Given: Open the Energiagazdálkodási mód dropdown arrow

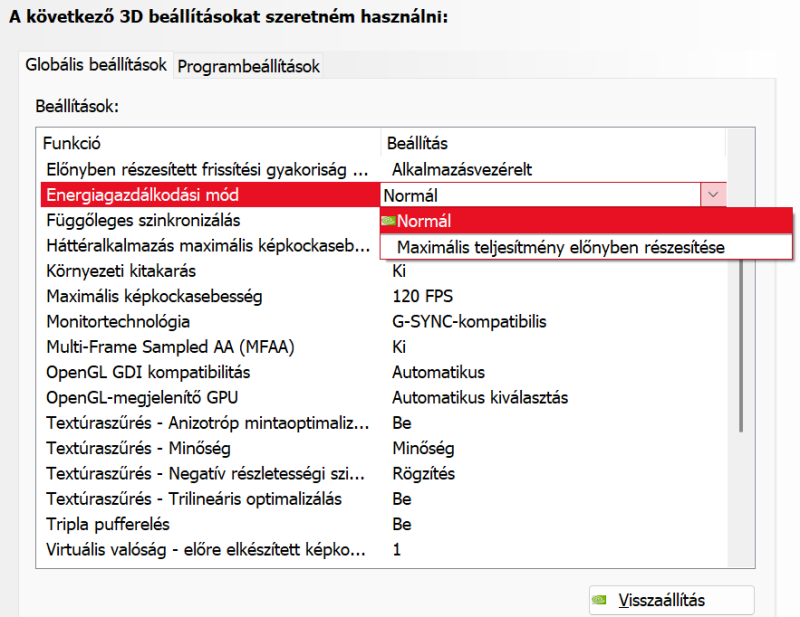Looking at the screenshot, I should [x=712, y=195].
